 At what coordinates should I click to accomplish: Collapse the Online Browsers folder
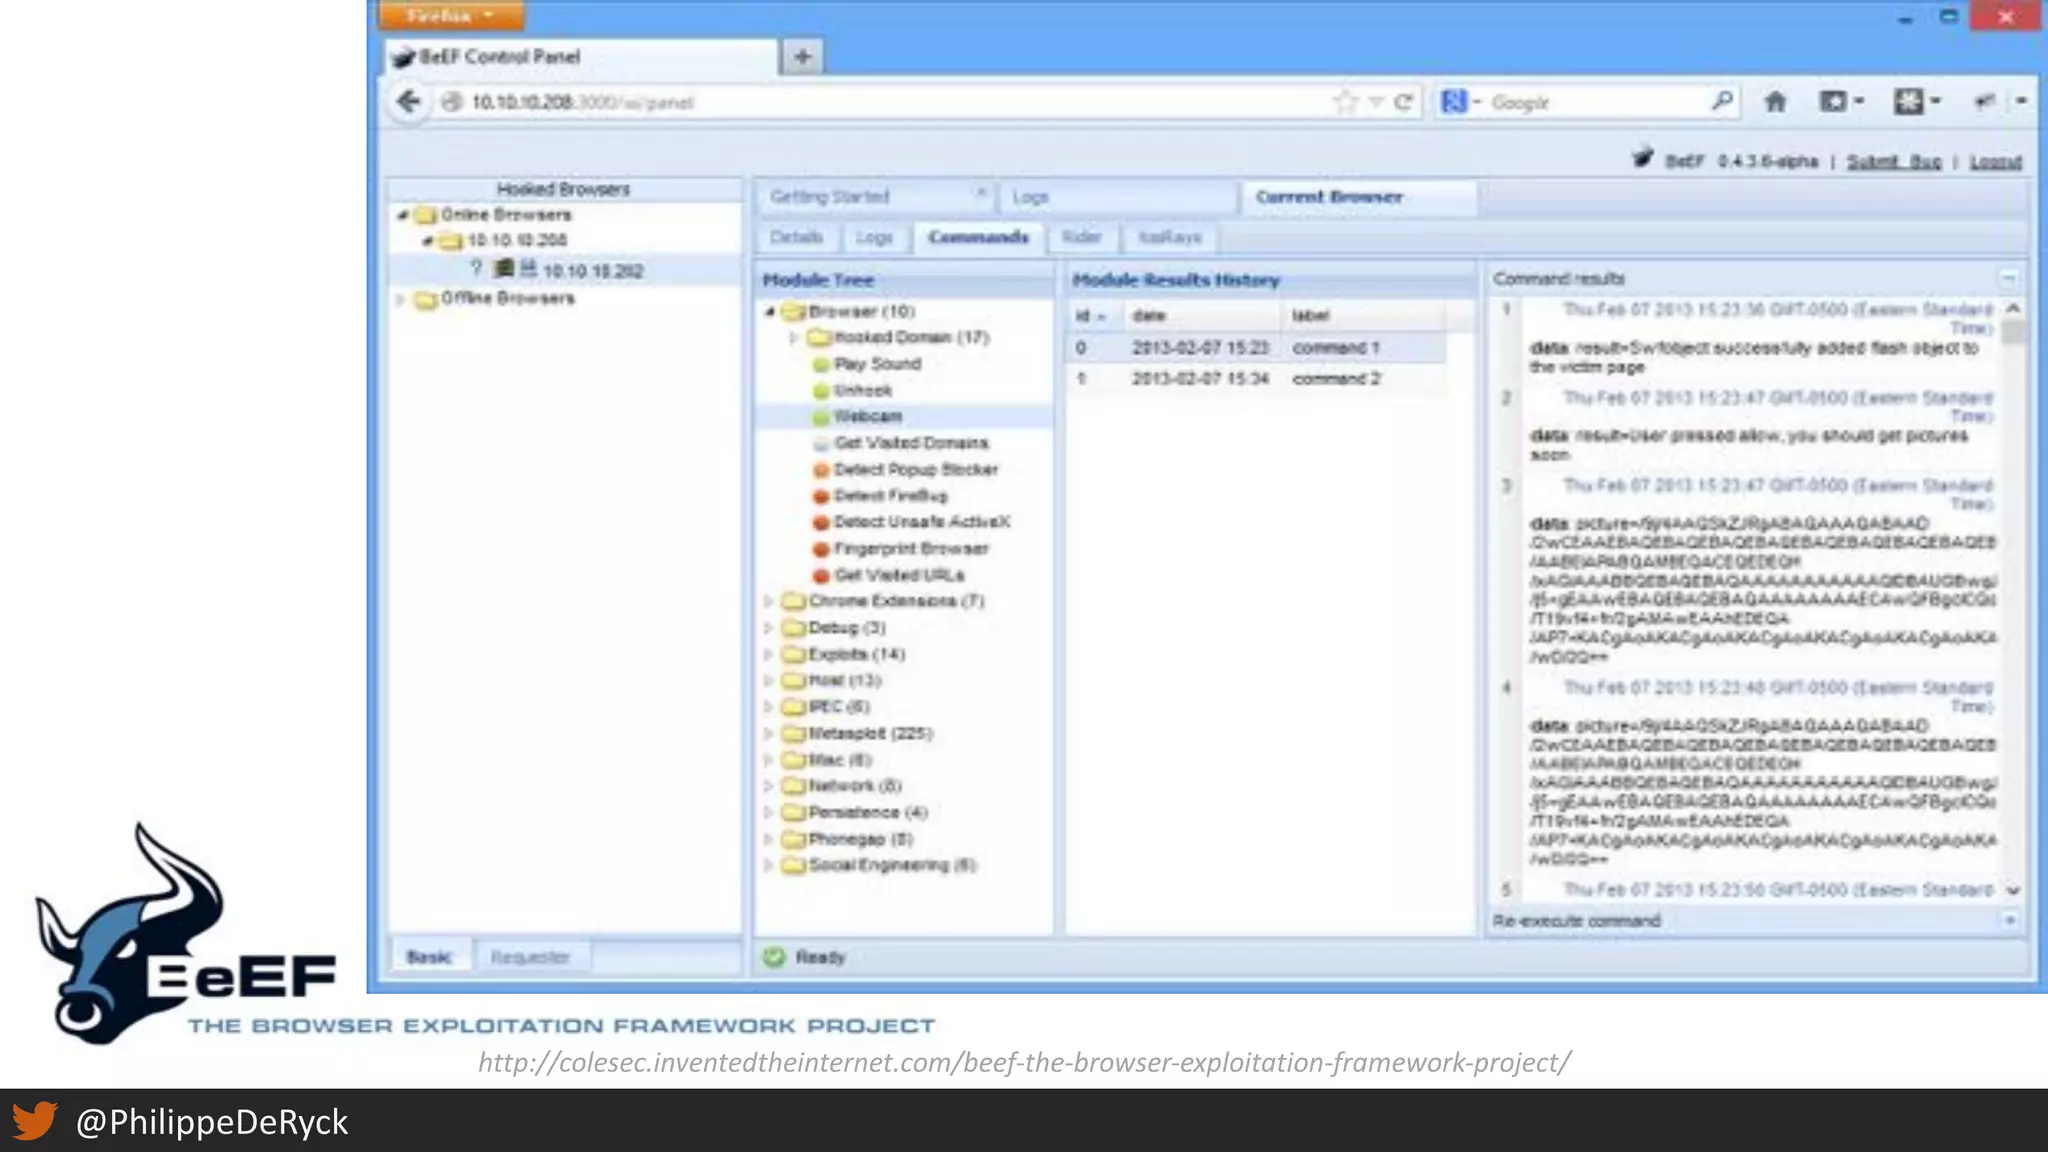[402, 215]
